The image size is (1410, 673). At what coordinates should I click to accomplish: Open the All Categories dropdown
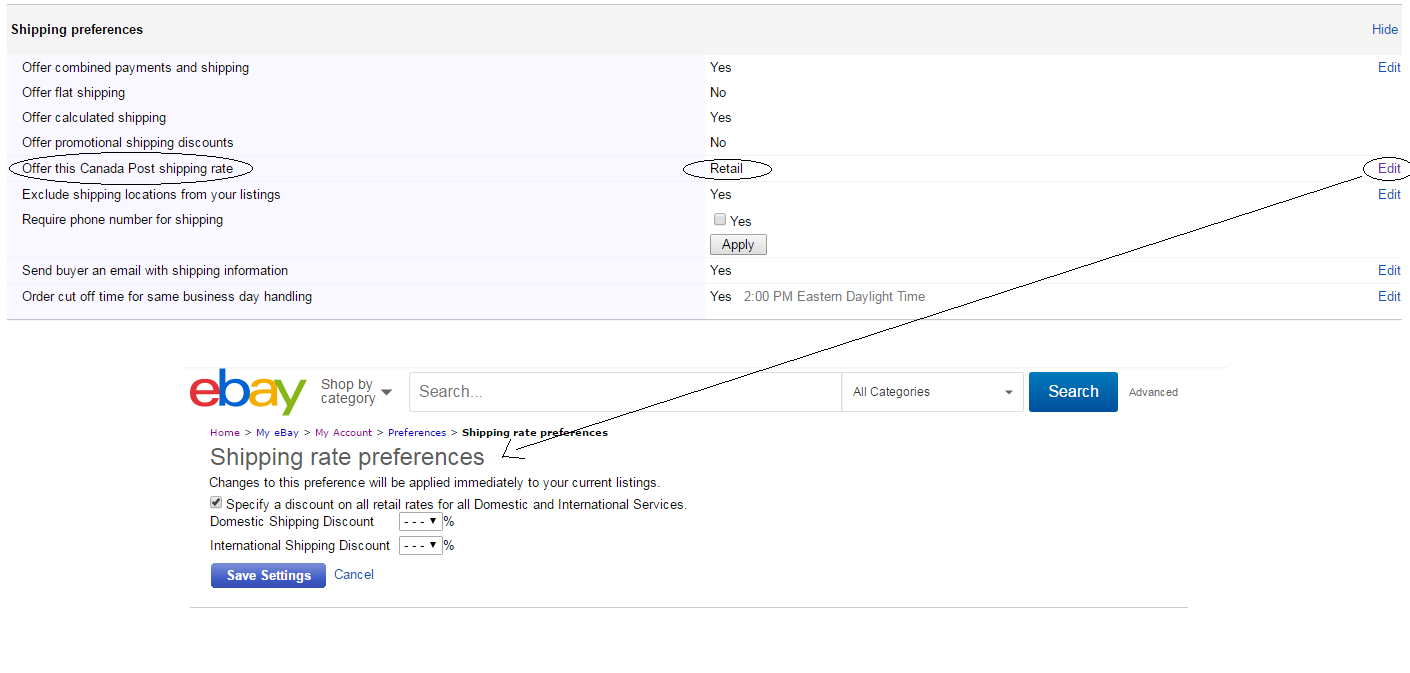tap(932, 392)
